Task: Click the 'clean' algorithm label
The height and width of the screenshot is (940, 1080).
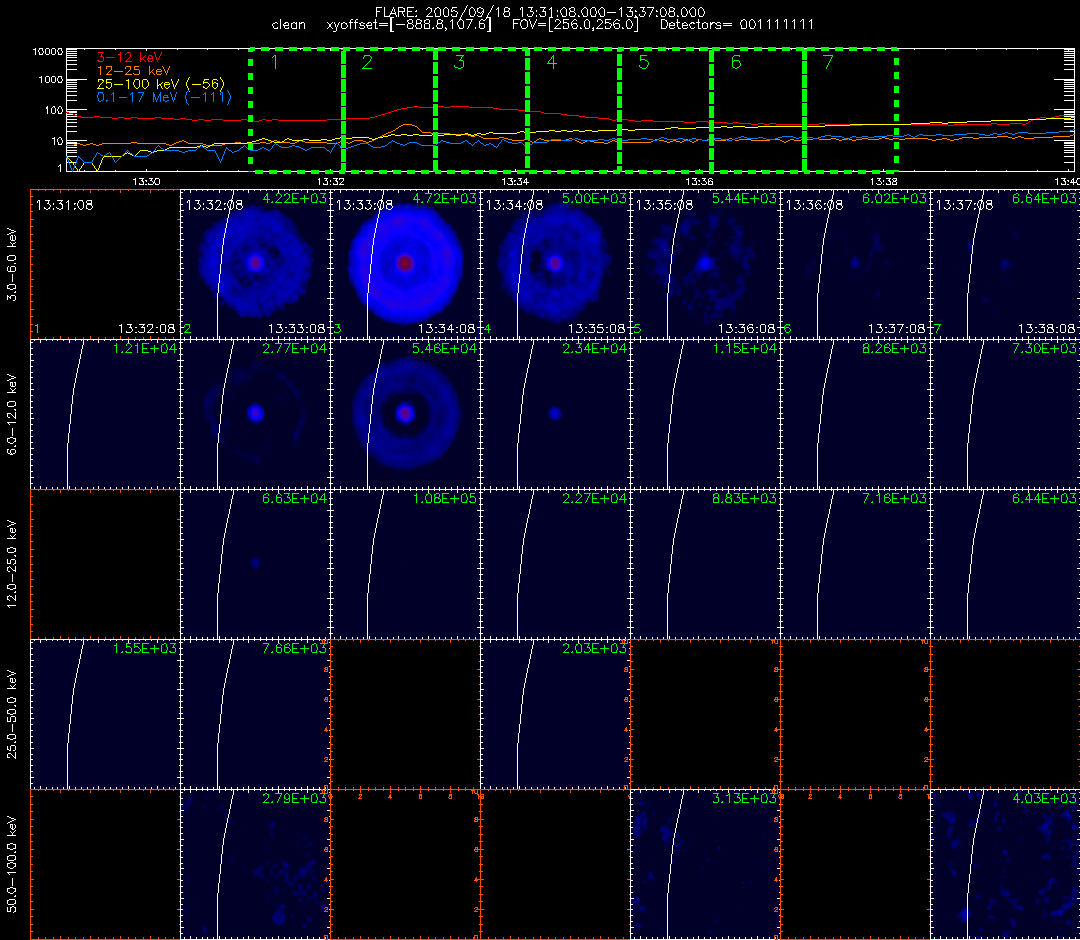Action: click(289, 25)
